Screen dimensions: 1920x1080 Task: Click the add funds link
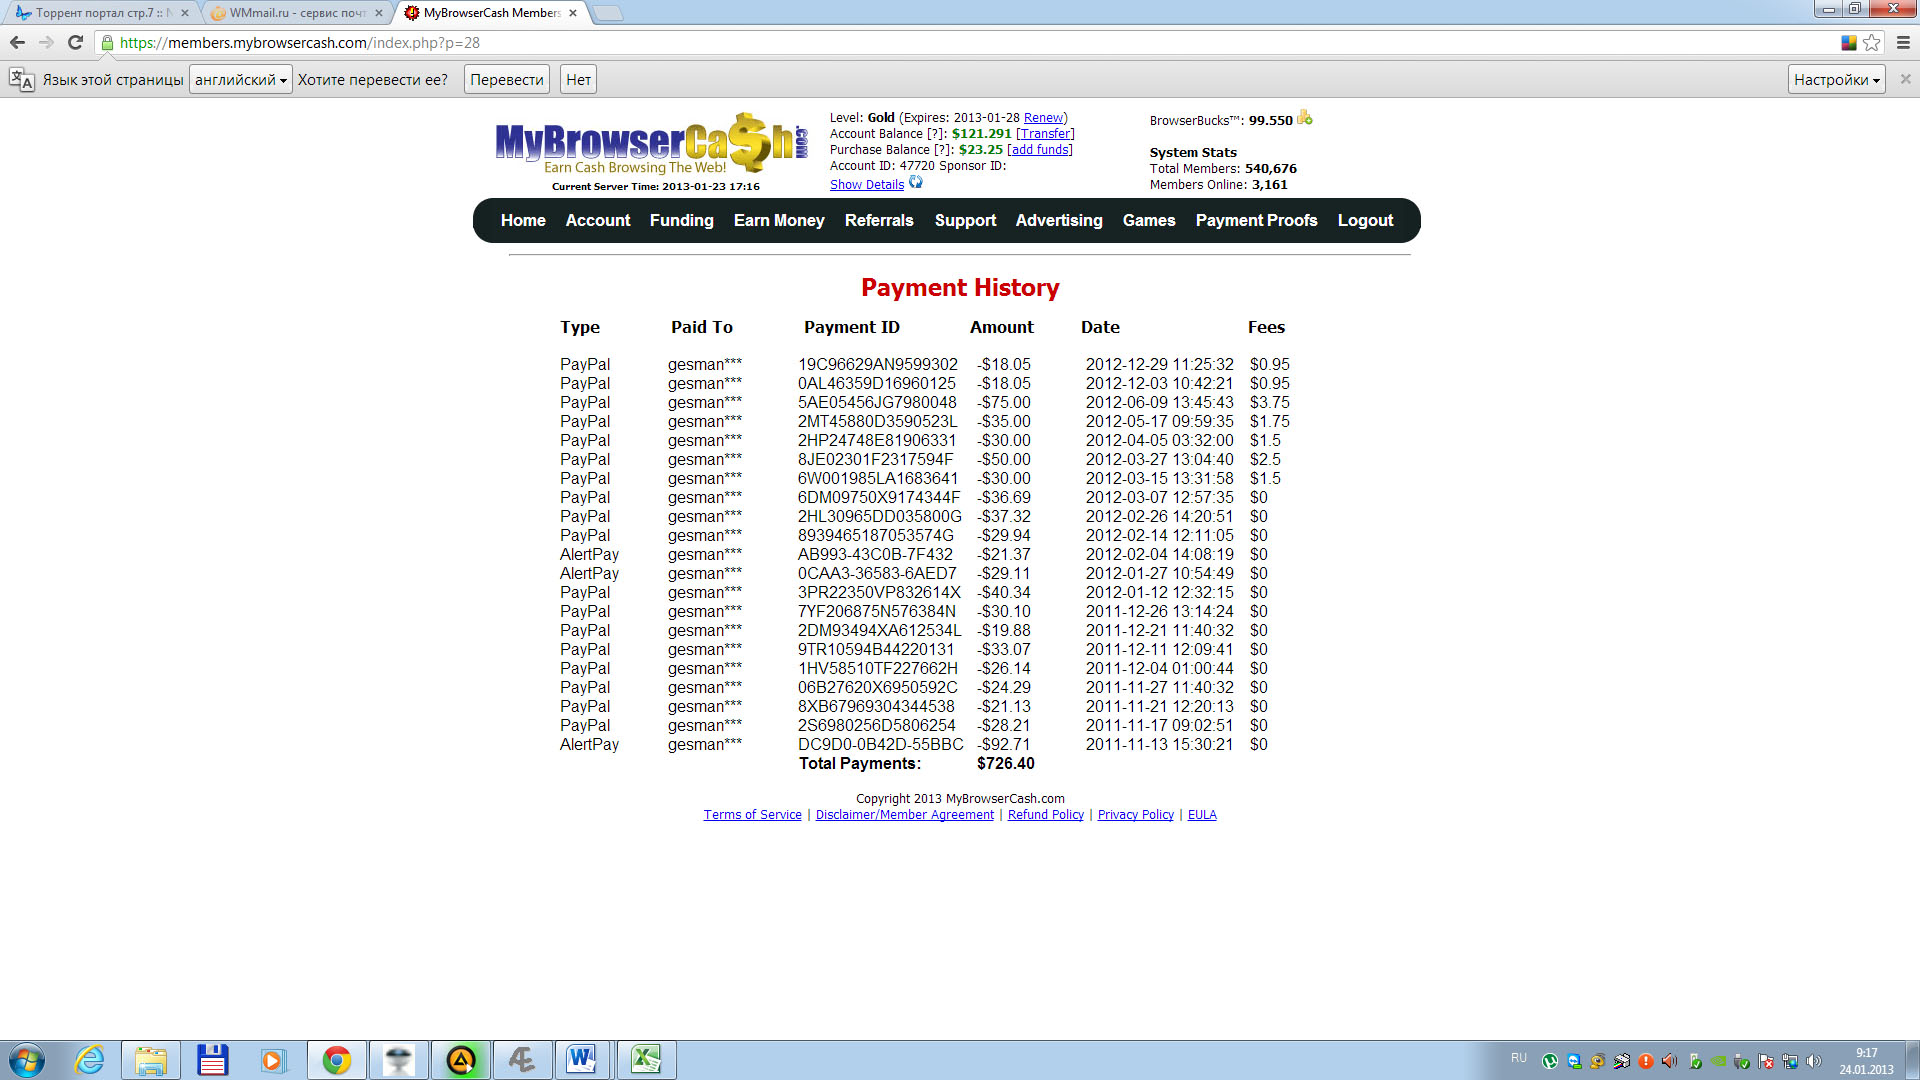(1039, 150)
